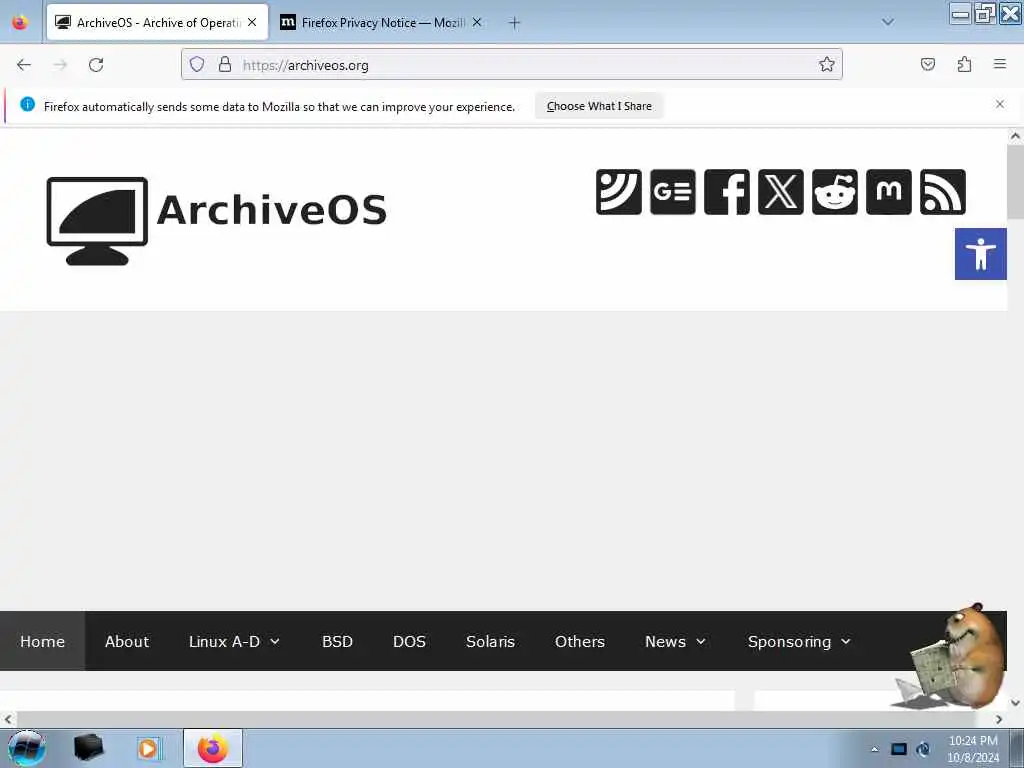Visit ArchiveOS Reddit icon

tap(835, 192)
